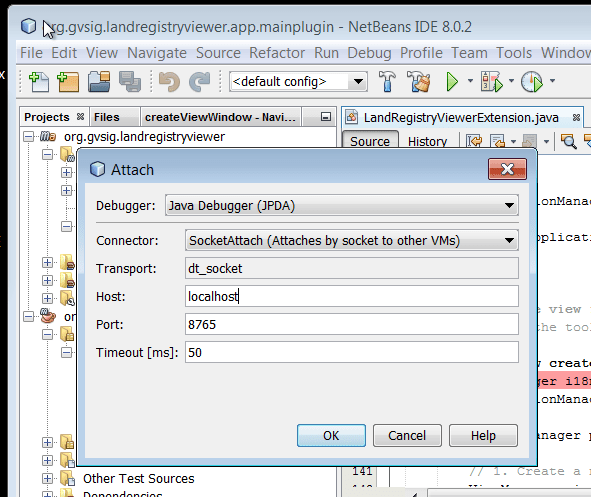591x497 pixels.
Task: Open the Source menu
Action: pyautogui.click(x=218, y=53)
